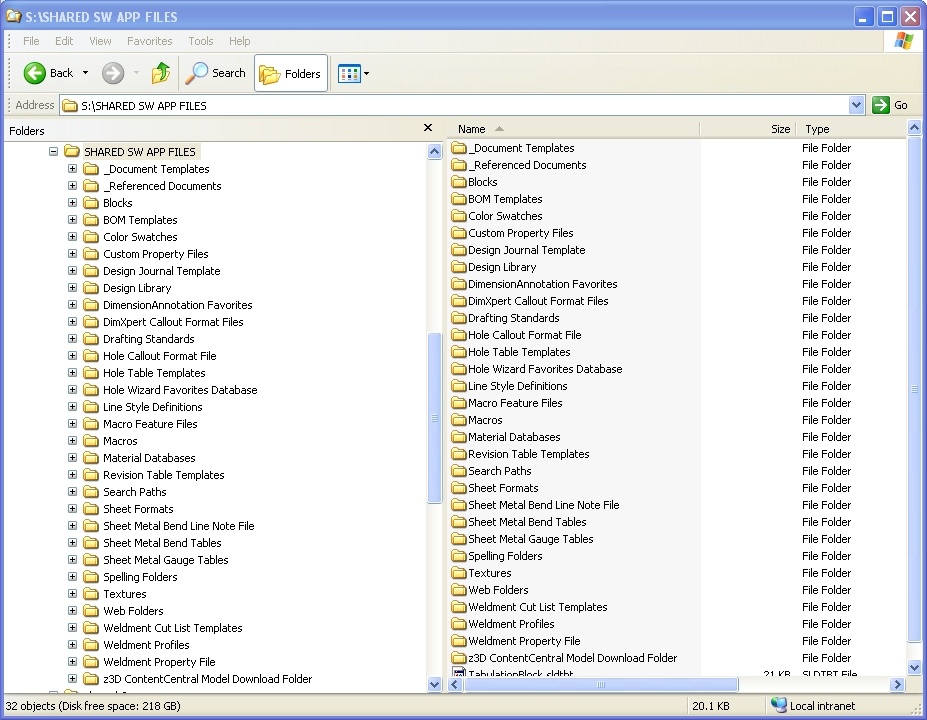The image size is (927, 720).
Task: Open the Help menu
Action: 239,41
